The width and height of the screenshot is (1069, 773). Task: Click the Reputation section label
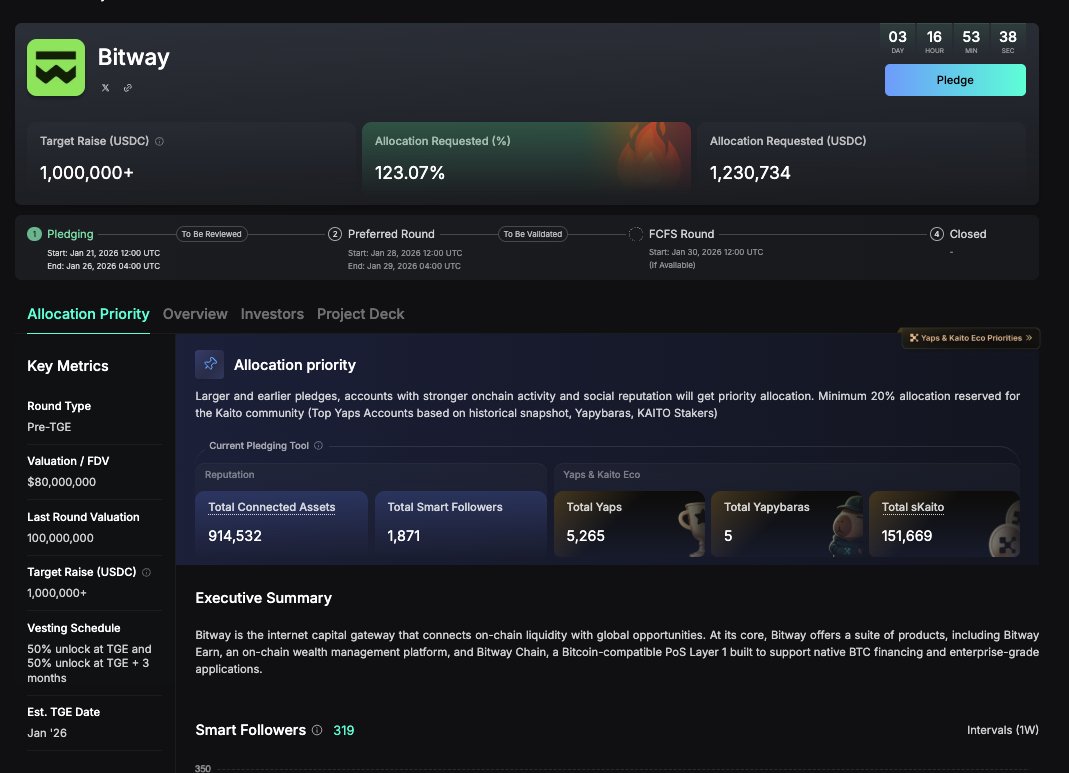tap(229, 474)
